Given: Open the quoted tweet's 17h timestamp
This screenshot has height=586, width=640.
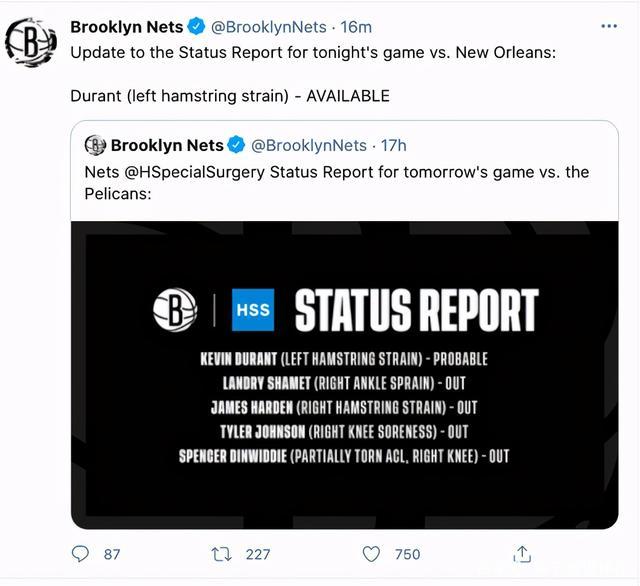Looking at the screenshot, I should tap(394, 146).
